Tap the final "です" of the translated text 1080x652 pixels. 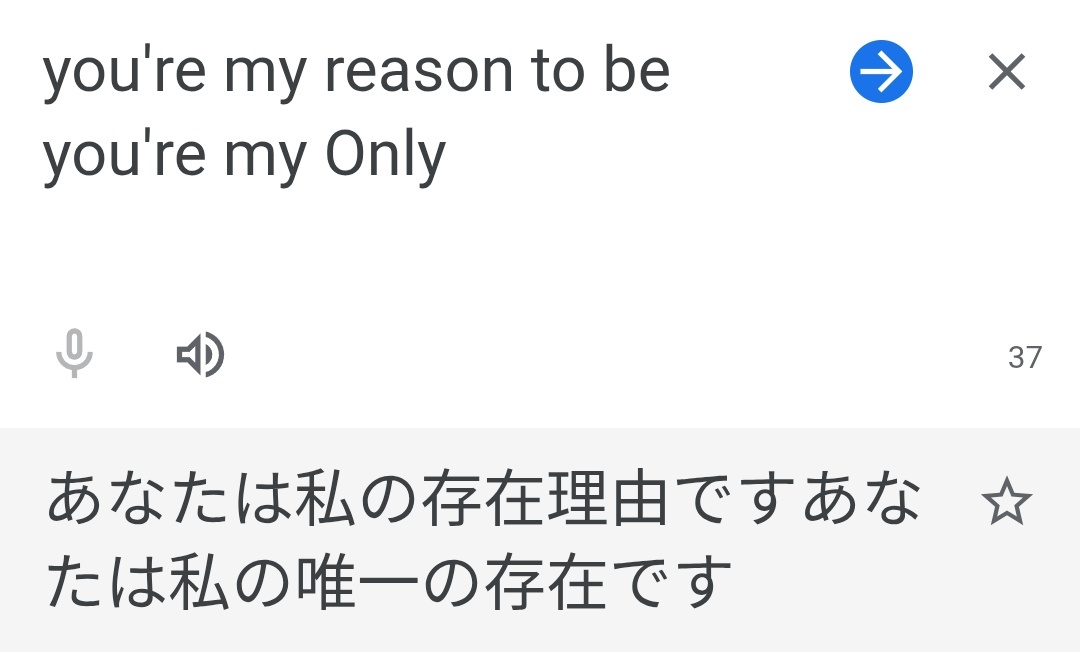(x=686, y=584)
